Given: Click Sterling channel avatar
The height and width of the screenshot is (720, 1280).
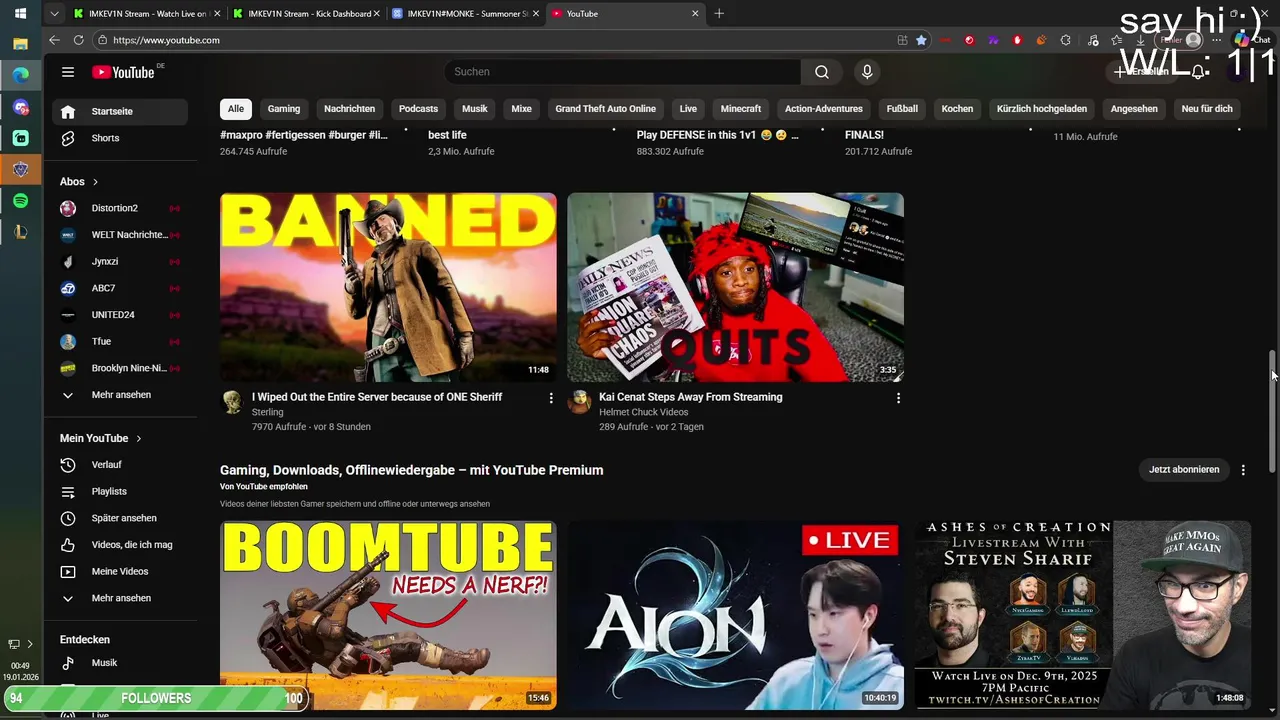Looking at the screenshot, I should (232, 402).
